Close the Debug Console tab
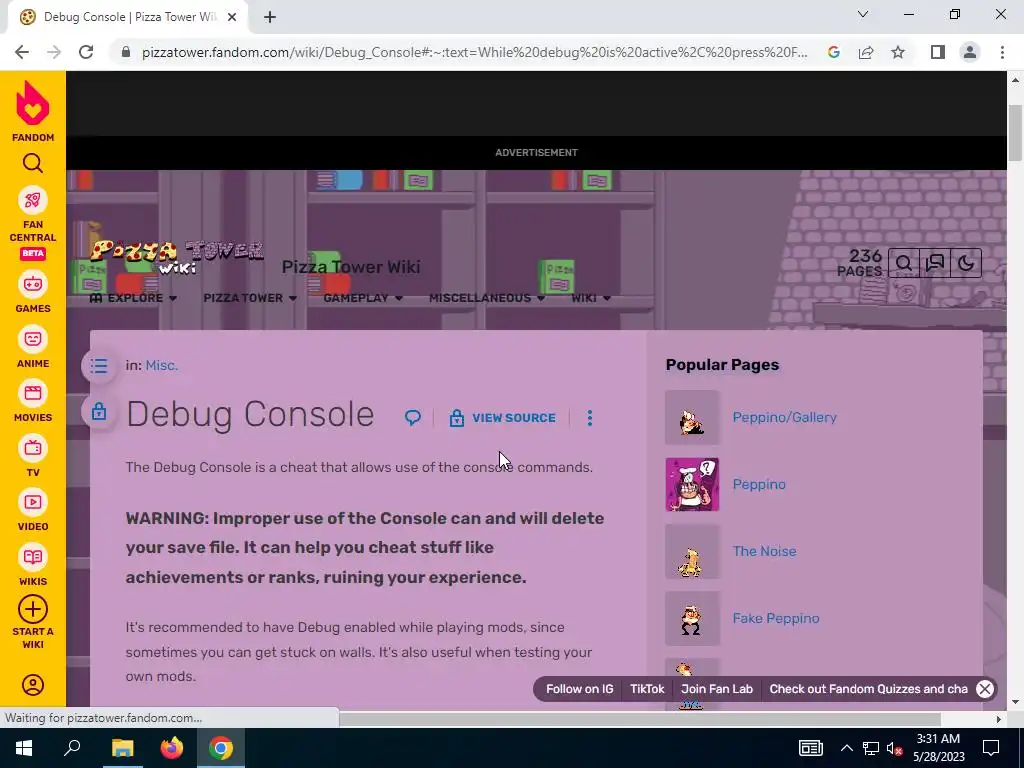Viewport: 1024px width, 768px height. 231,17
